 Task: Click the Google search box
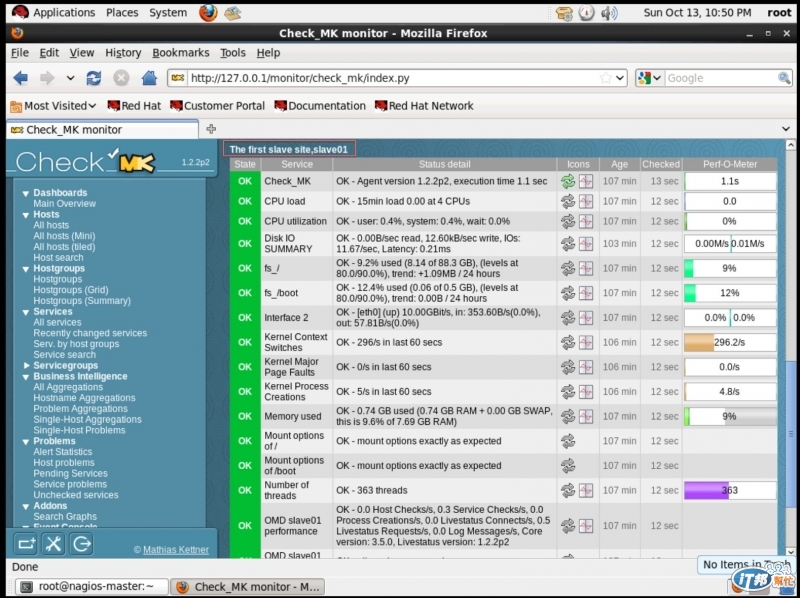pos(721,78)
